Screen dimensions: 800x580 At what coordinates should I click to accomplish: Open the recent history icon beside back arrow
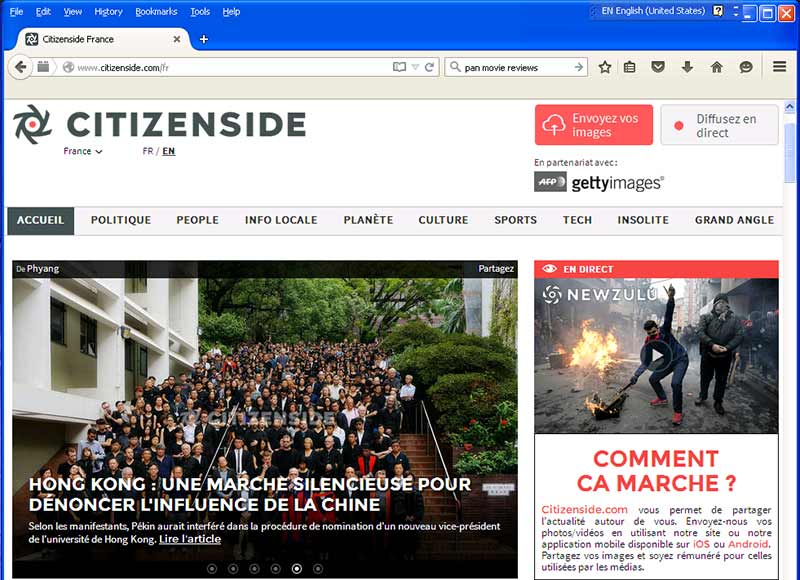(x=44, y=67)
